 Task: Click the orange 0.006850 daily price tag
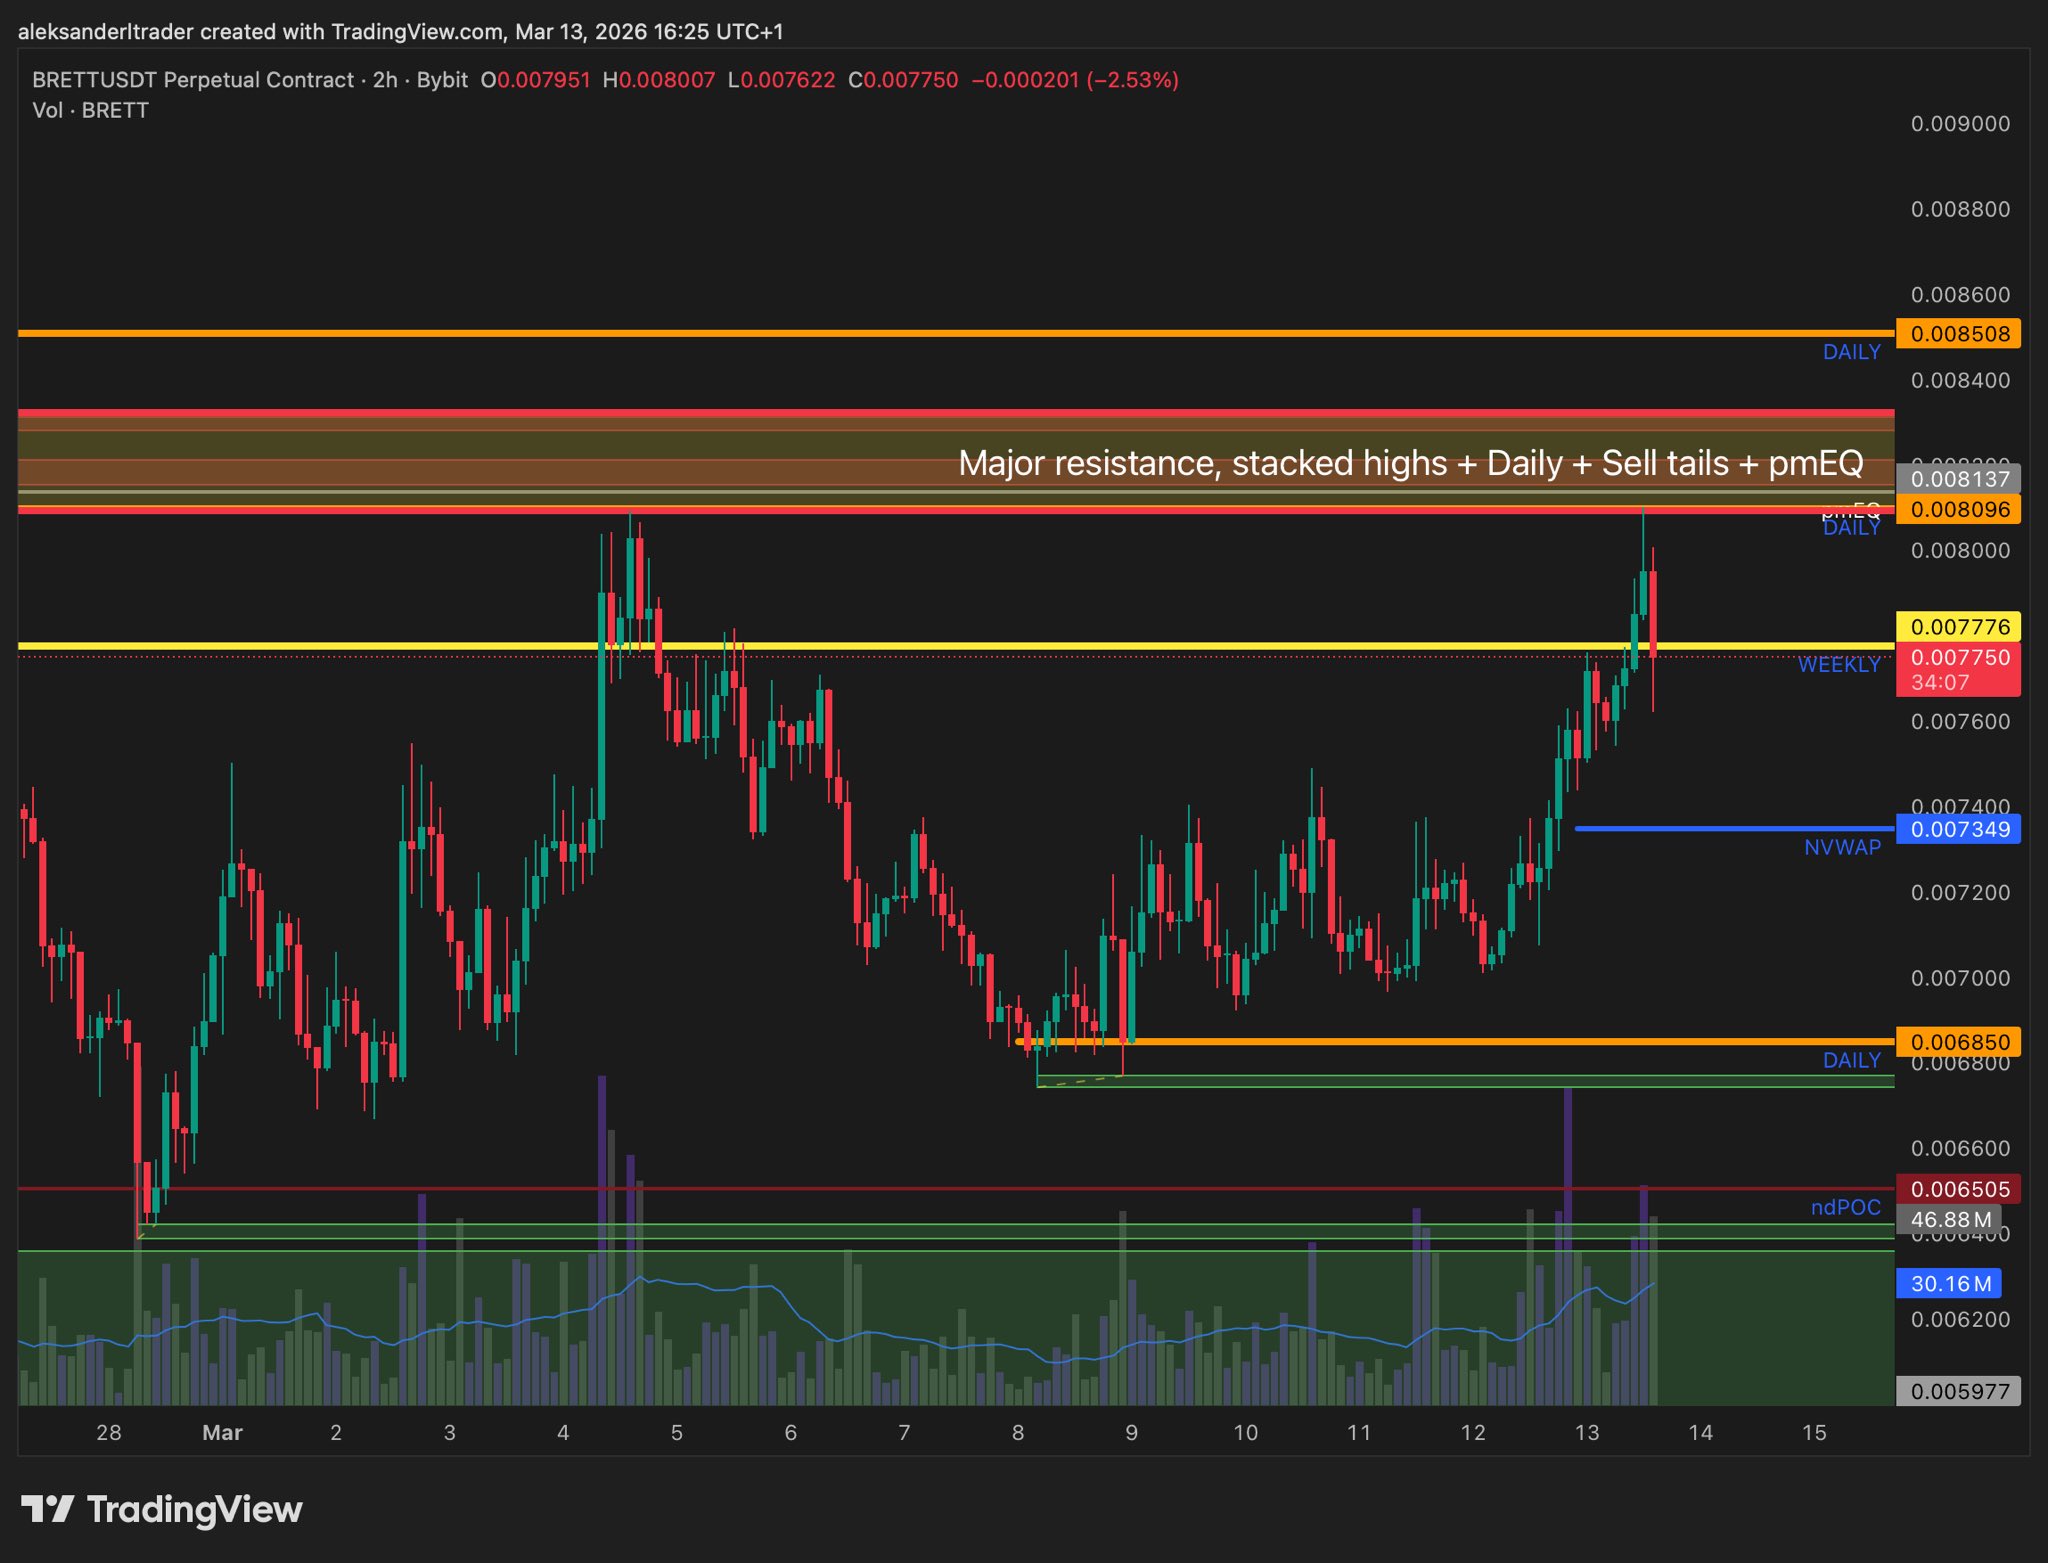click(x=1958, y=1042)
